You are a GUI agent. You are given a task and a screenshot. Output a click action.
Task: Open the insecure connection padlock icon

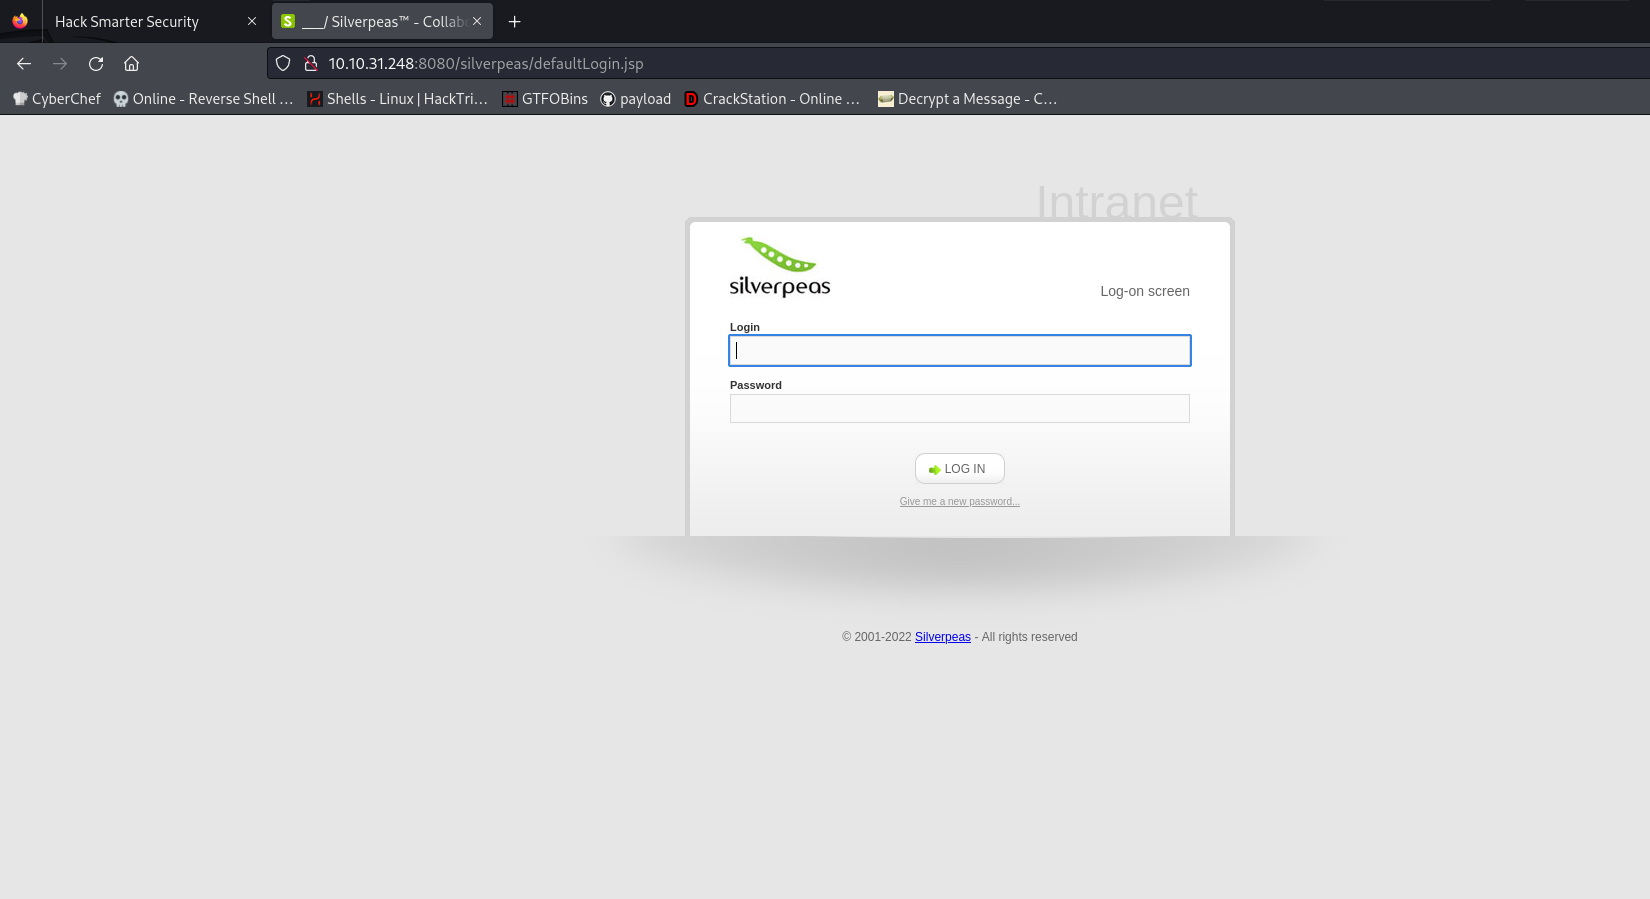pos(310,63)
